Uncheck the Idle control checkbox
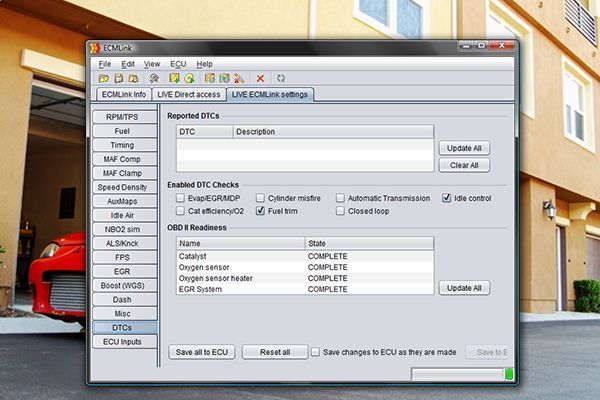The height and width of the screenshot is (400, 600). 447,198
